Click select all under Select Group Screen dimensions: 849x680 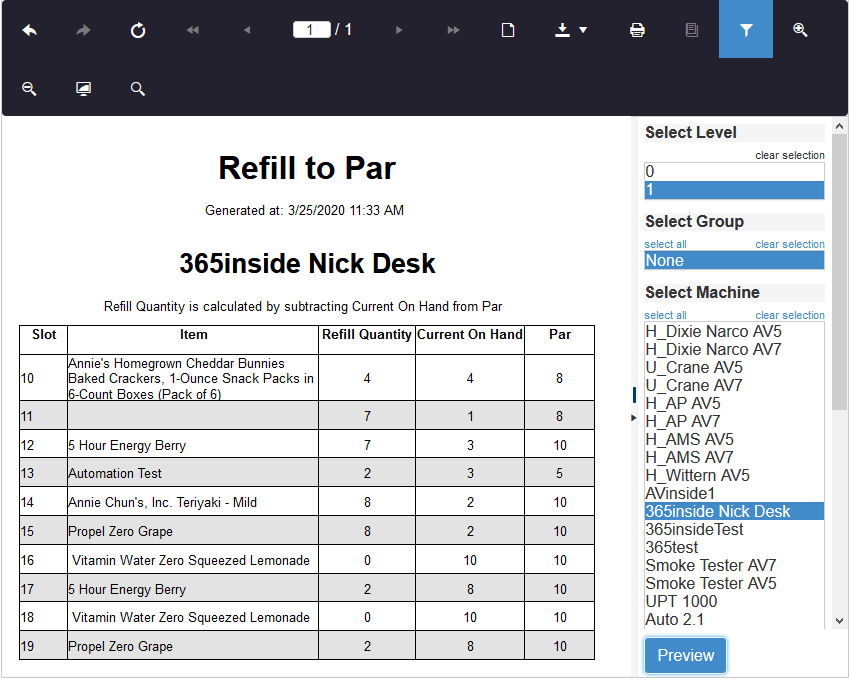[x=665, y=244]
